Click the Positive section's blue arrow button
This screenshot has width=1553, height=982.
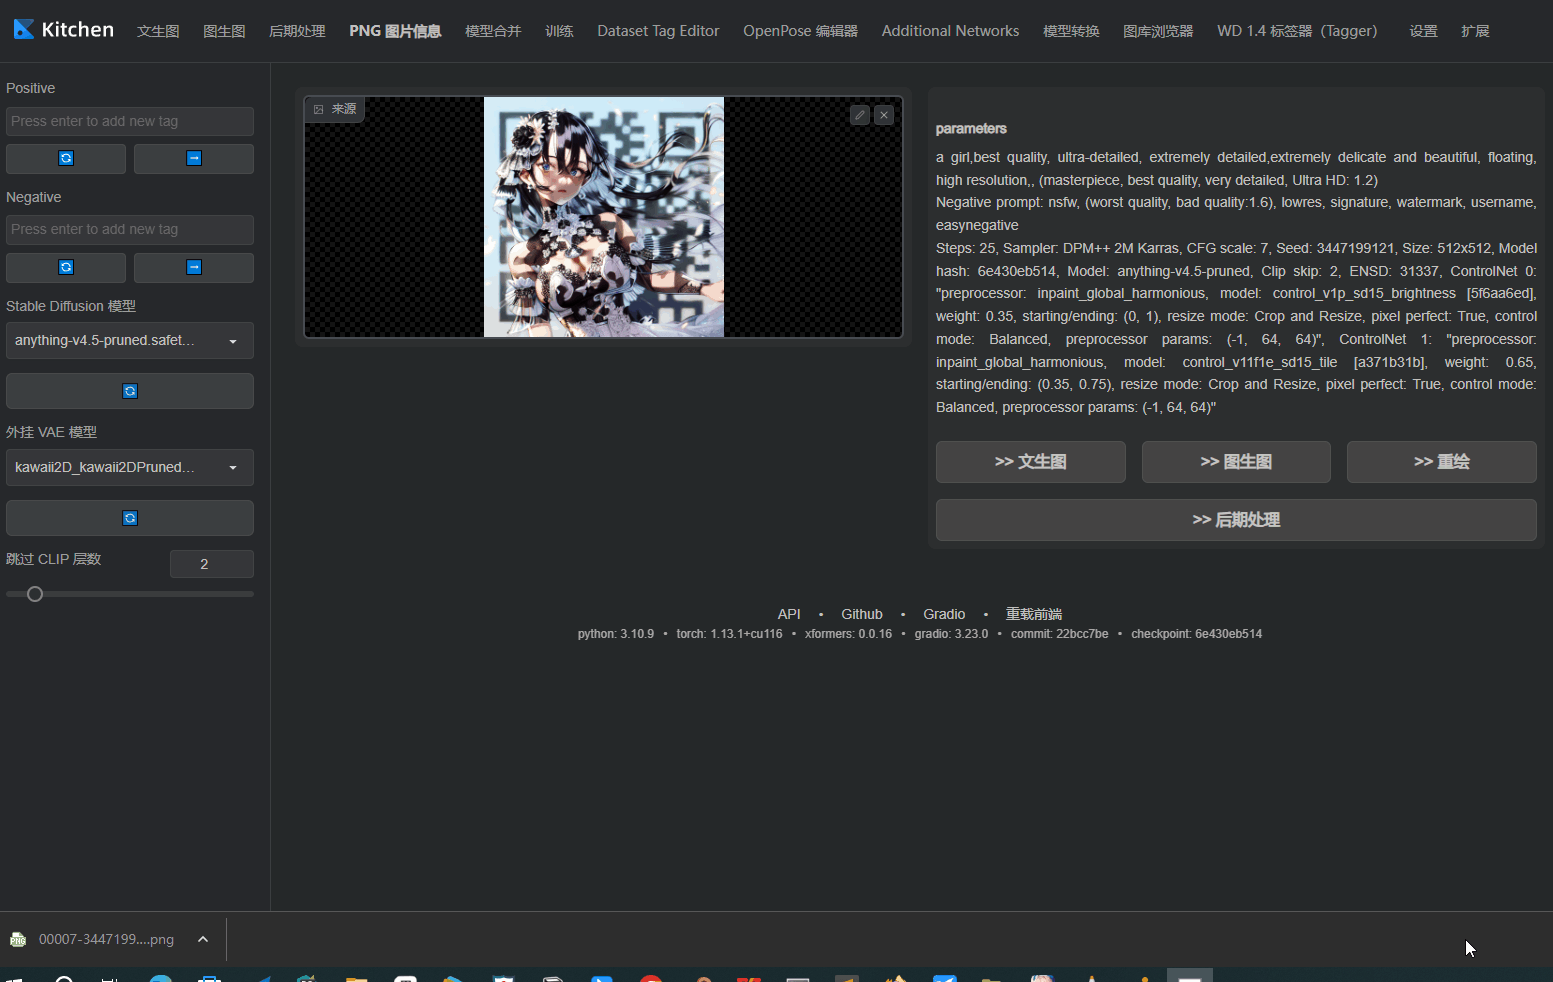(194, 158)
